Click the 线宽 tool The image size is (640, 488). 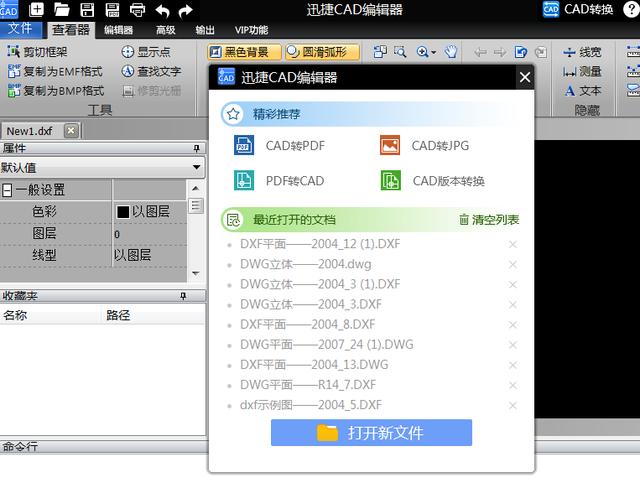click(x=582, y=52)
